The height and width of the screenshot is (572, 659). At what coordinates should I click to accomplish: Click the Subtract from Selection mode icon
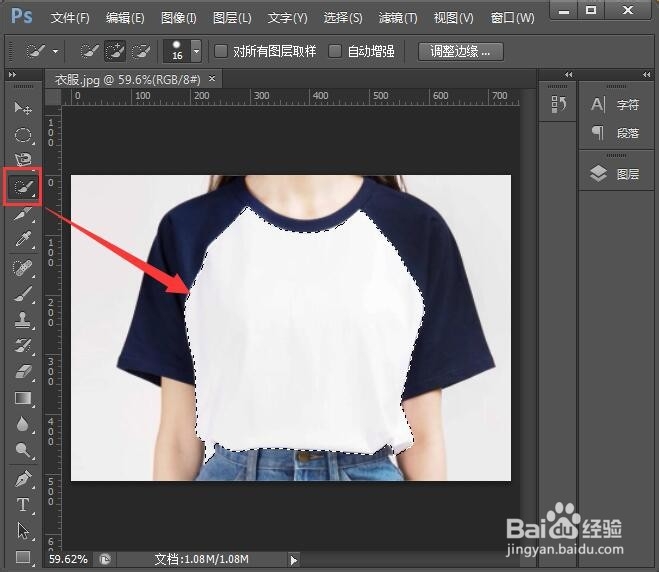pyautogui.click(x=141, y=51)
